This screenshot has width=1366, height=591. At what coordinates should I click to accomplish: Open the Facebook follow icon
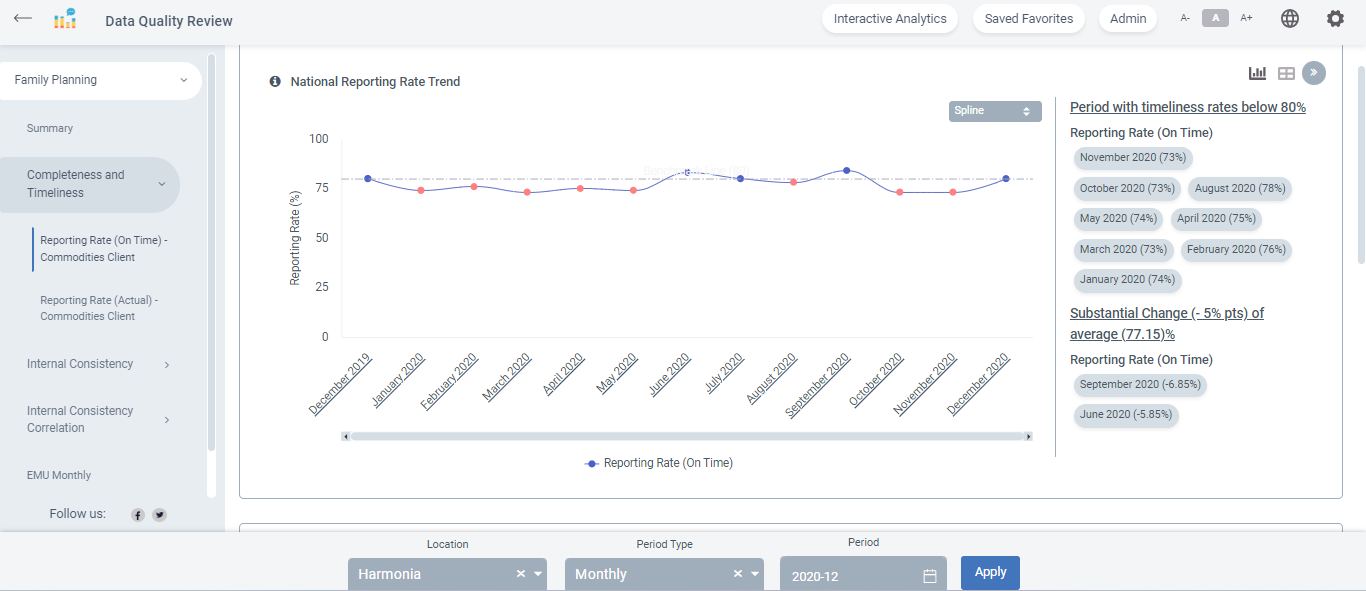(138, 515)
